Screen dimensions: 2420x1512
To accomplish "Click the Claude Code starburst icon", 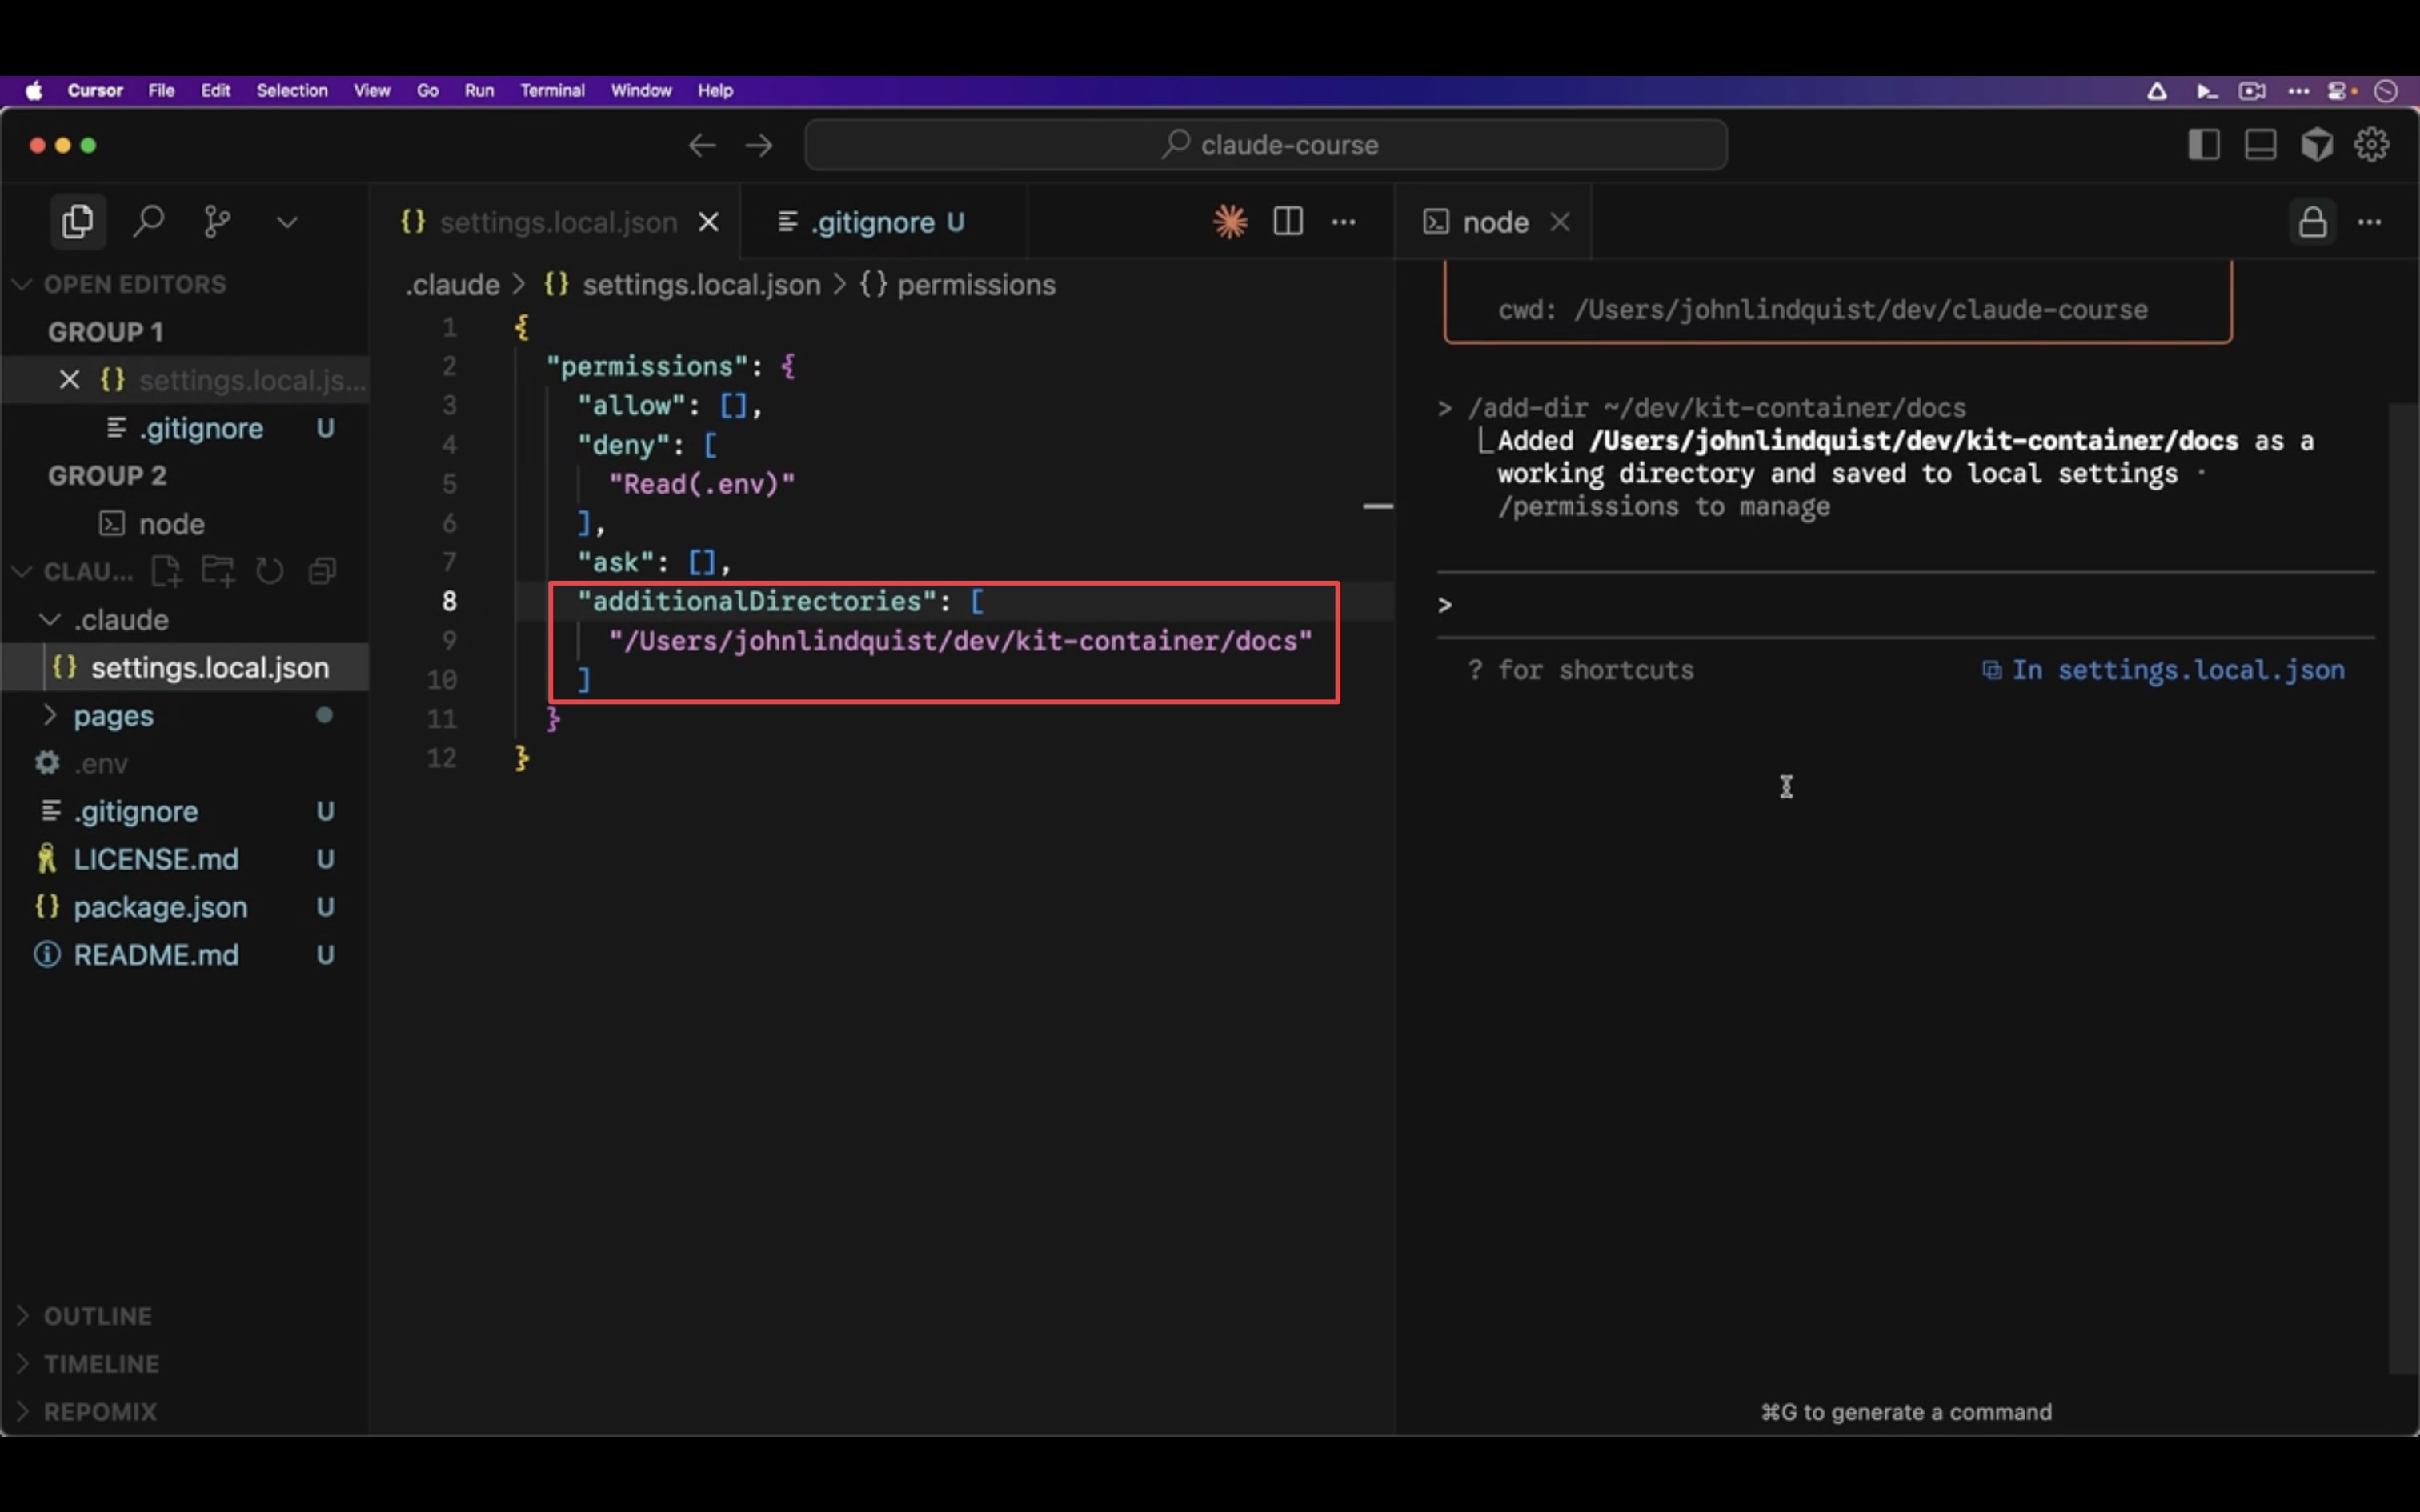I will point(1230,221).
